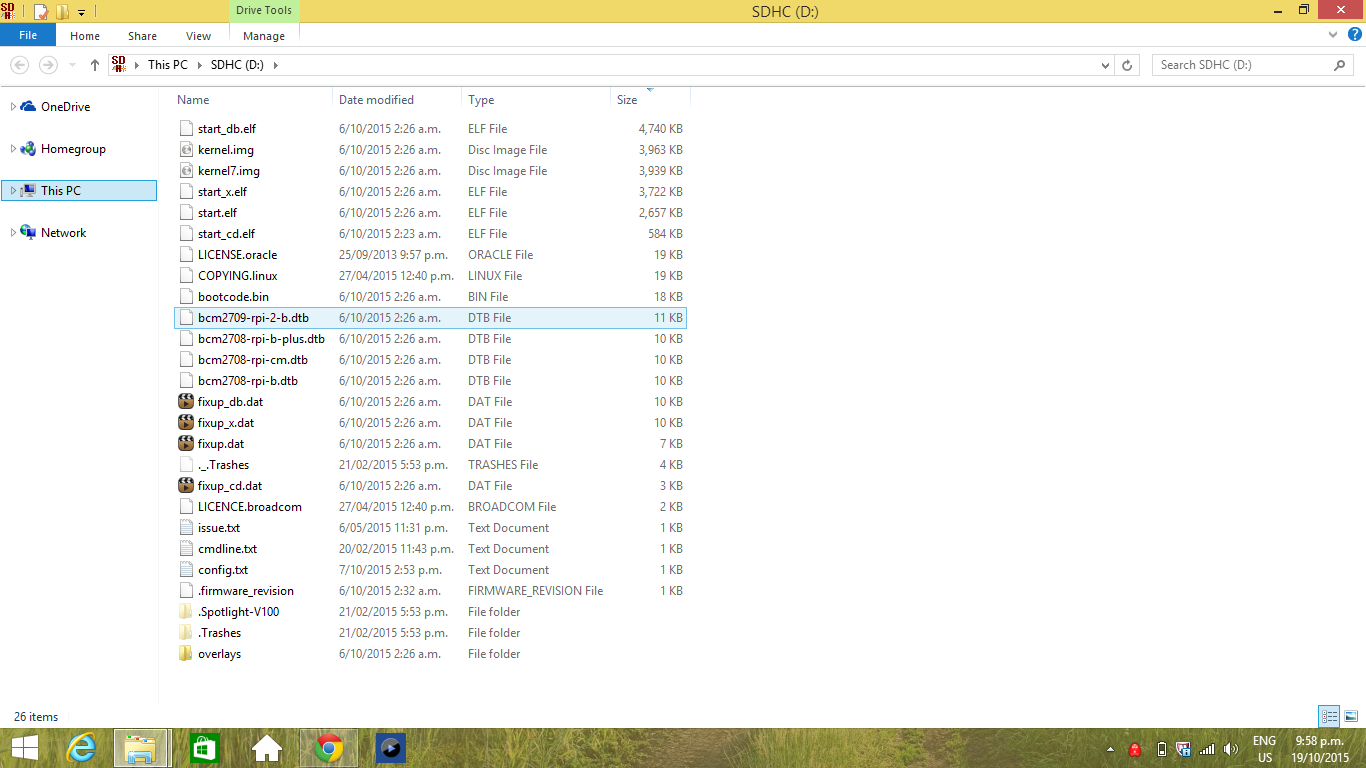
Task: Open the Manage ribbon tab
Action: coord(264,36)
